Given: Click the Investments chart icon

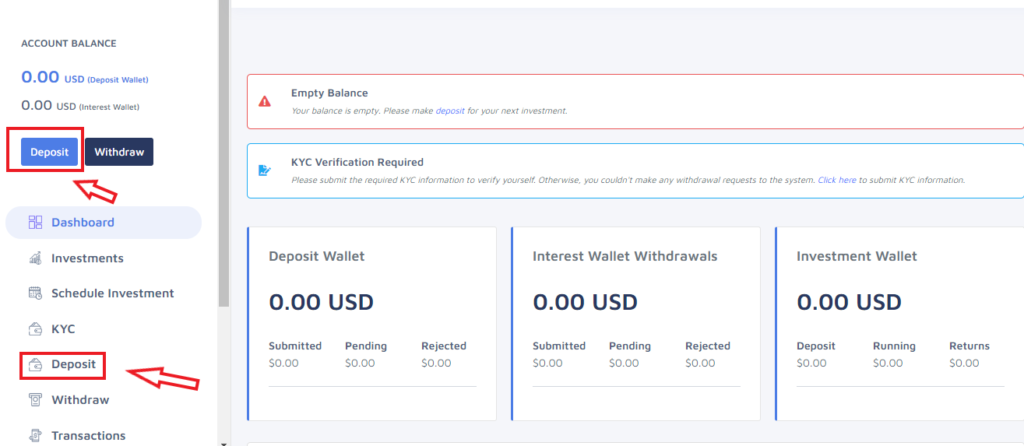Looking at the screenshot, I should tap(35, 258).
